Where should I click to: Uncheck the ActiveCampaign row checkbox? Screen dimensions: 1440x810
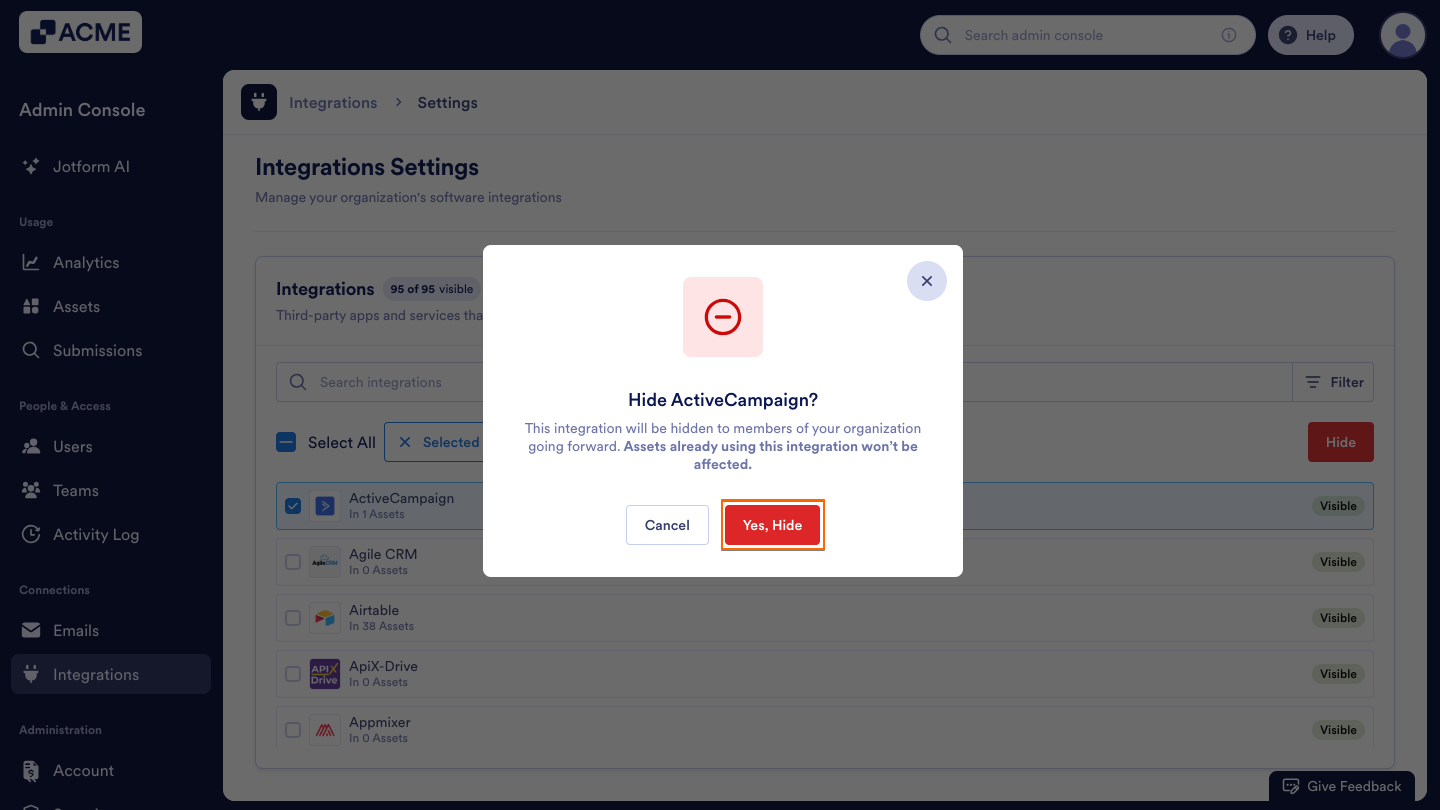(293, 505)
